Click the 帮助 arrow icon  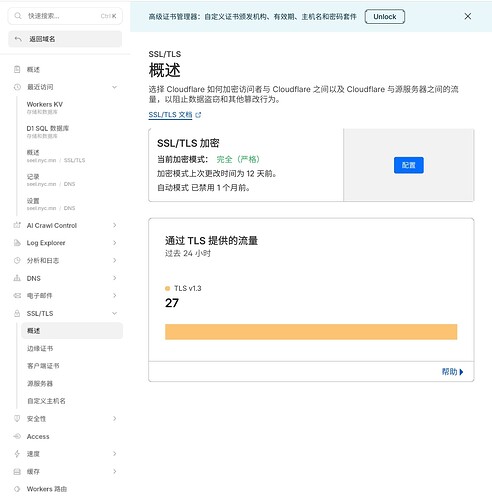coord(461,372)
